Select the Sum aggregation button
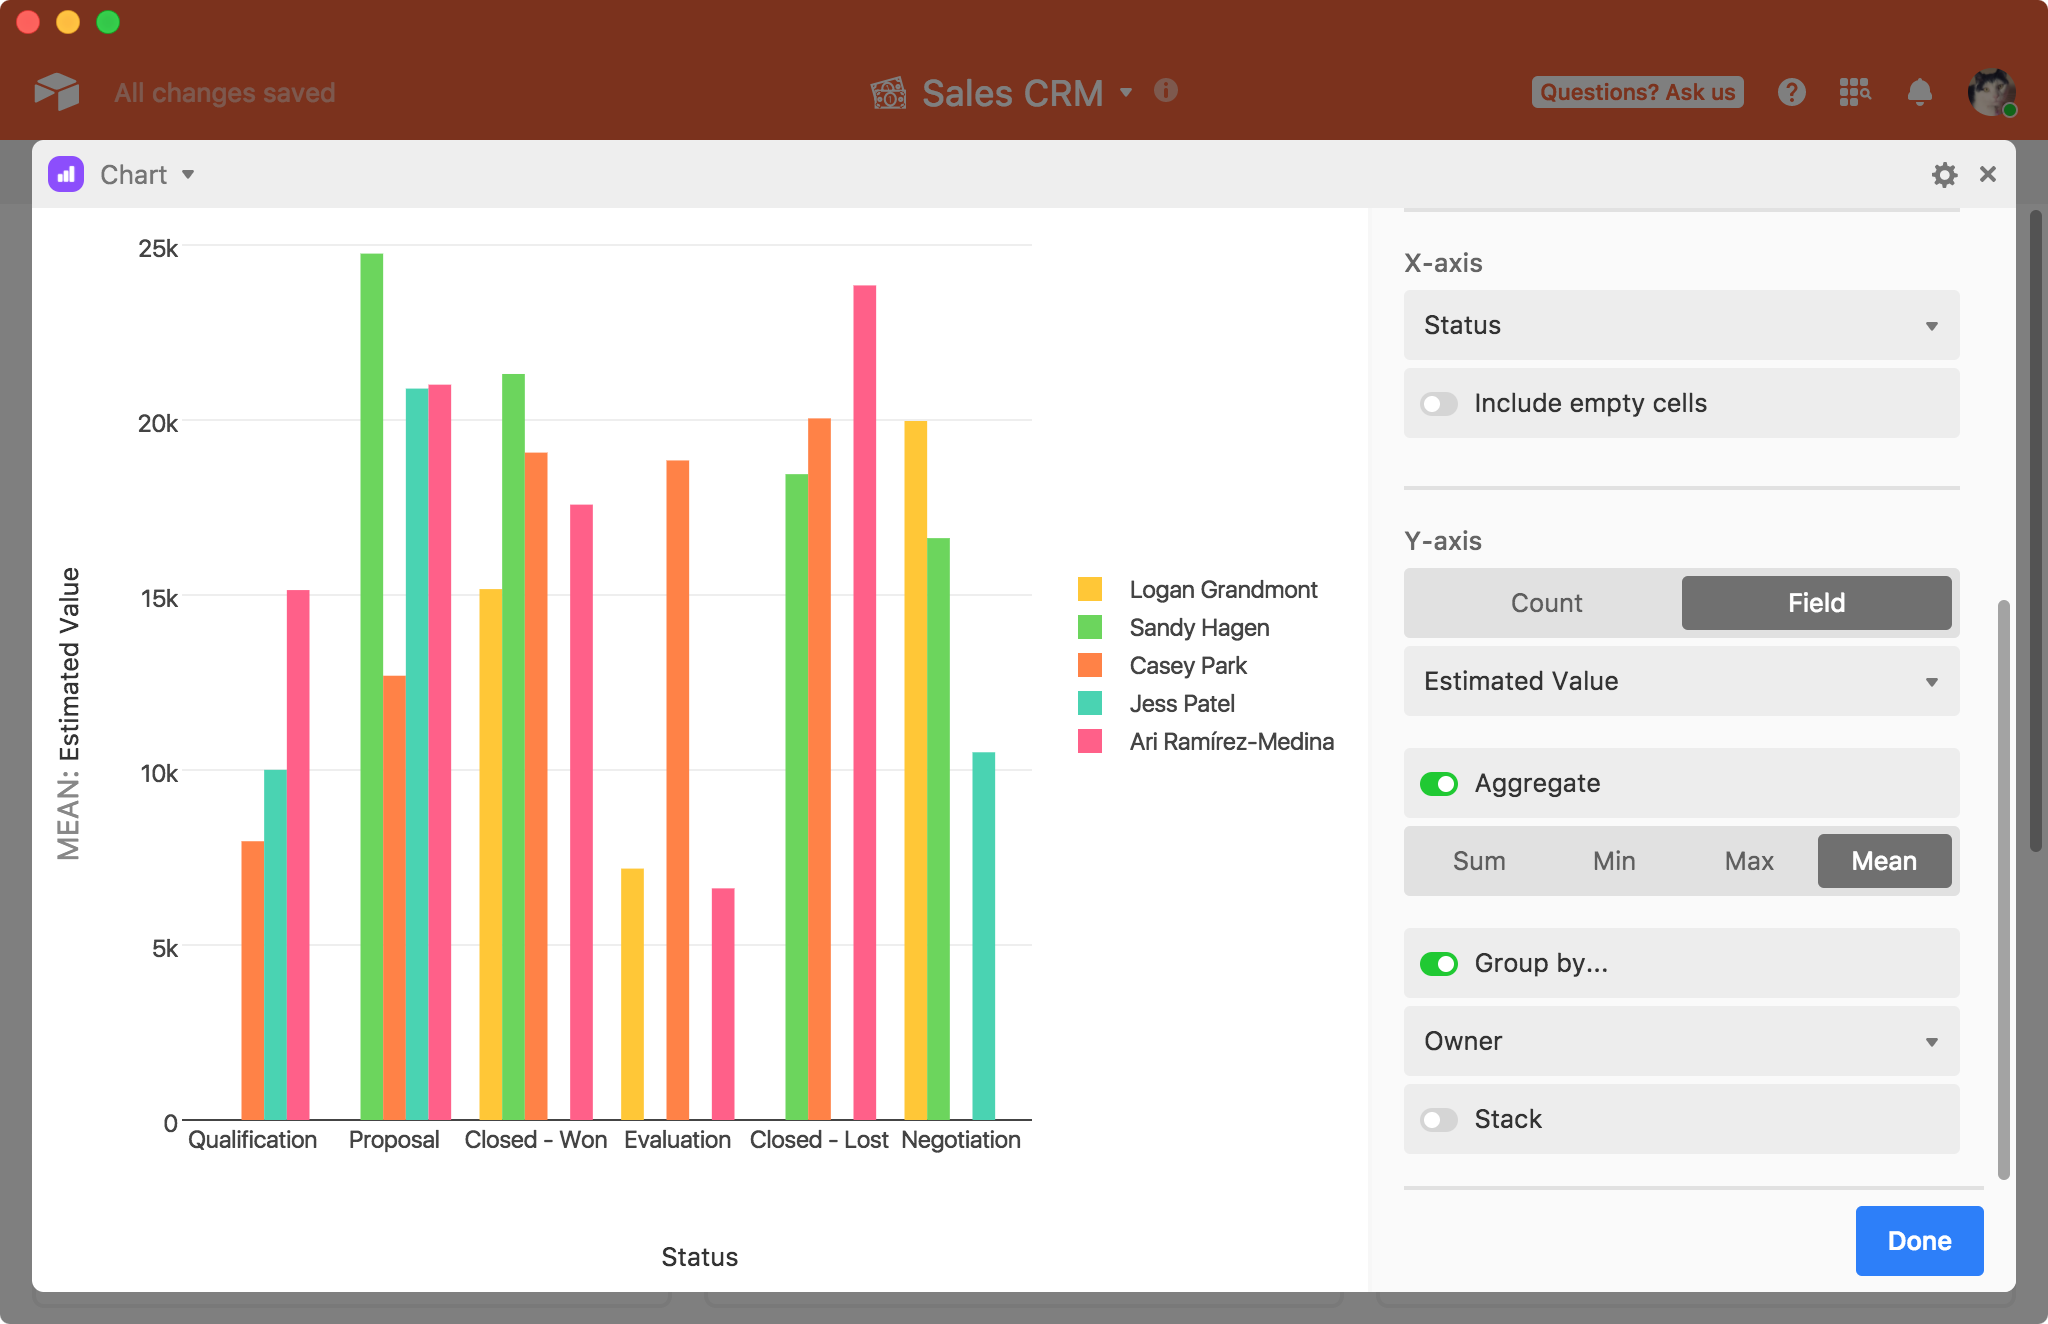Image resolution: width=2048 pixels, height=1324 pixels. (x=1479, y=860)
